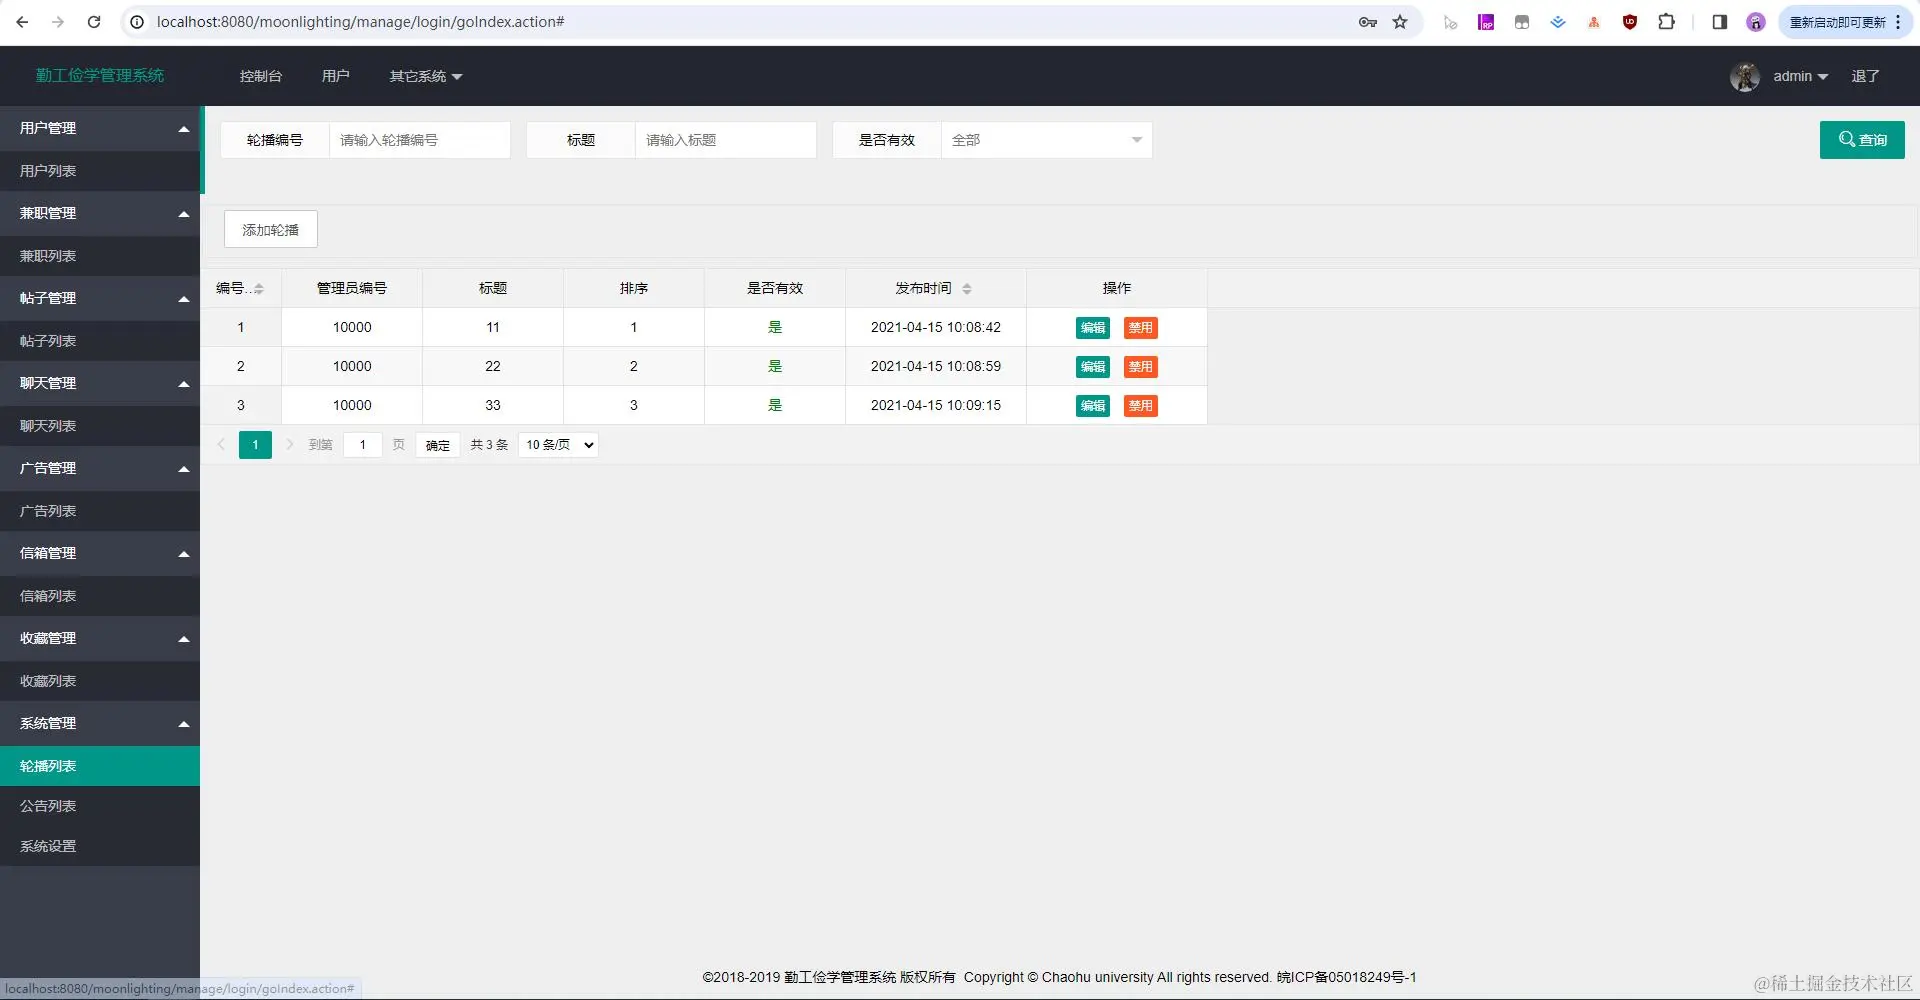Open the 10 条/页 page size dropdown

[x=558, y=445]
